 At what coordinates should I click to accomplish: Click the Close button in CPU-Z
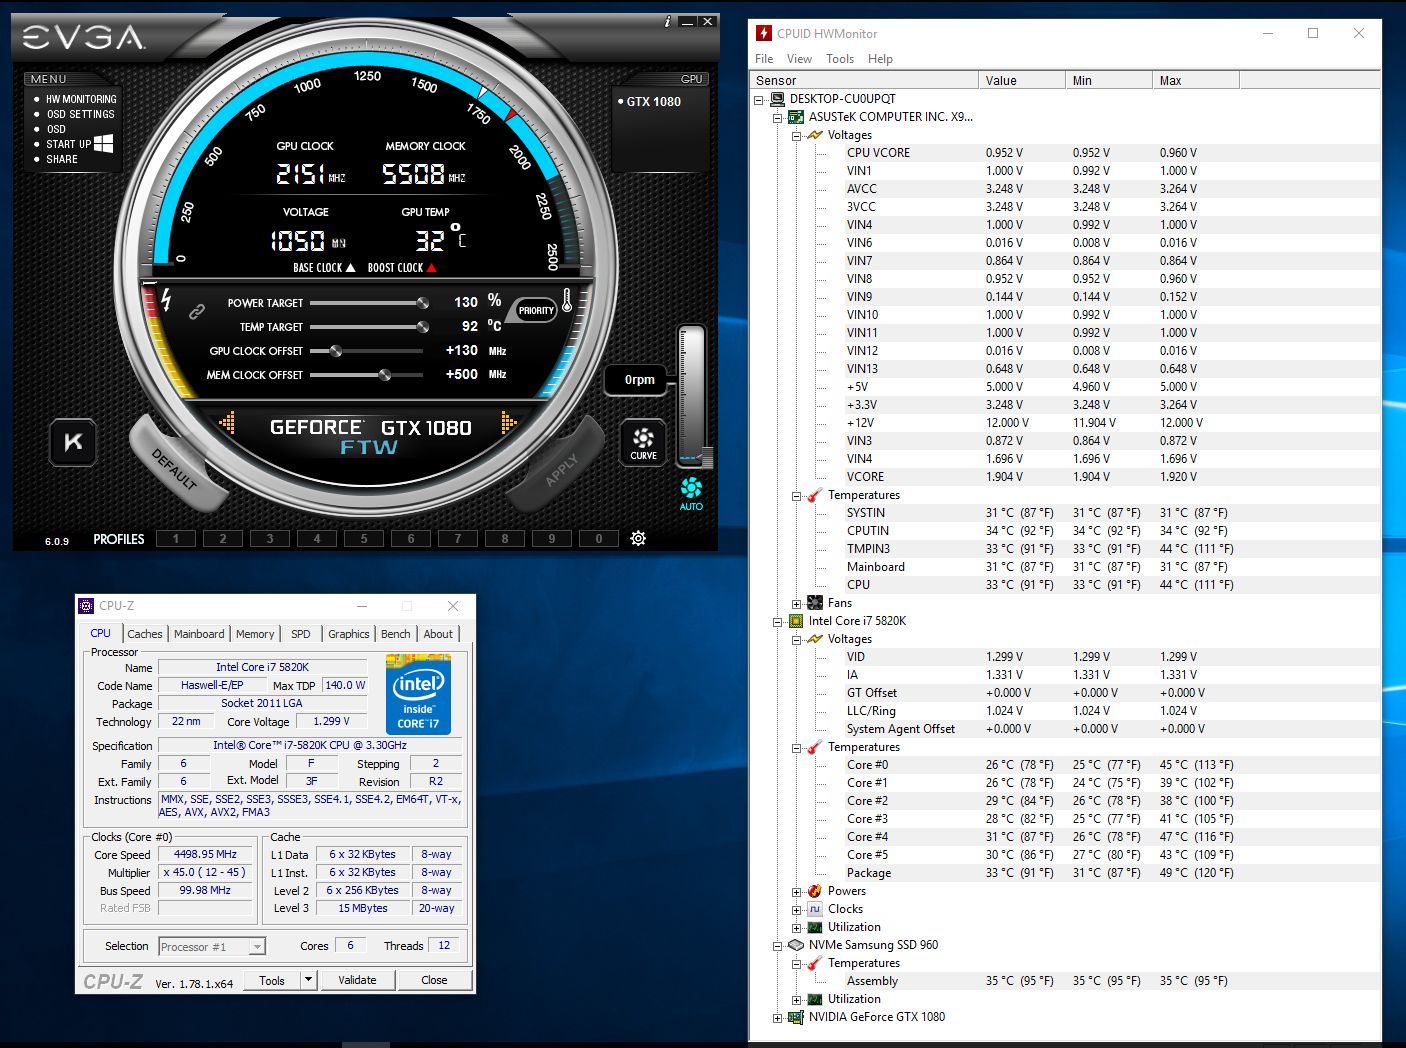(434, 980)
